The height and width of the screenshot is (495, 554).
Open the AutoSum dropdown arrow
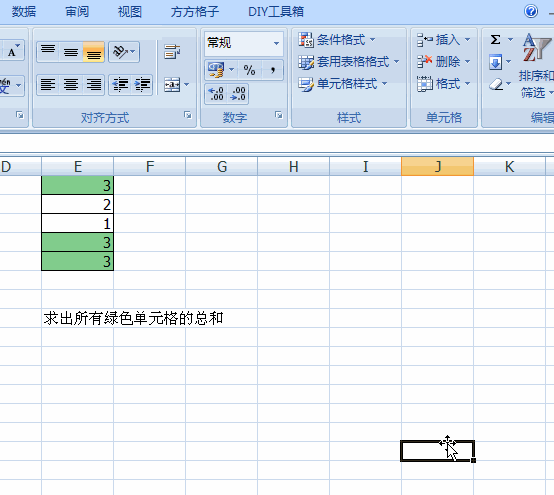pyautogui.click(x=510, y=40)
